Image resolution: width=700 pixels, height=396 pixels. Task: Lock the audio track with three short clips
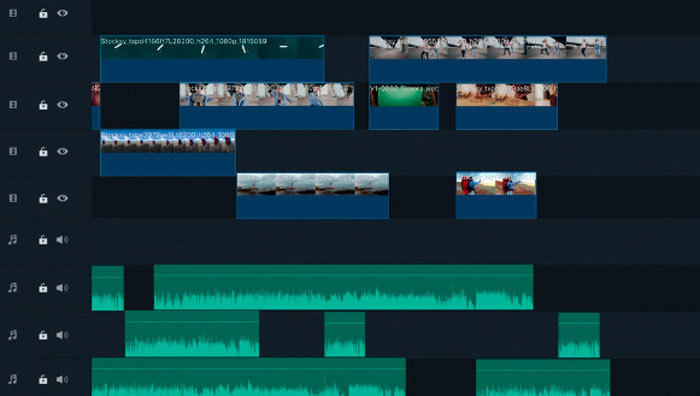43,335
